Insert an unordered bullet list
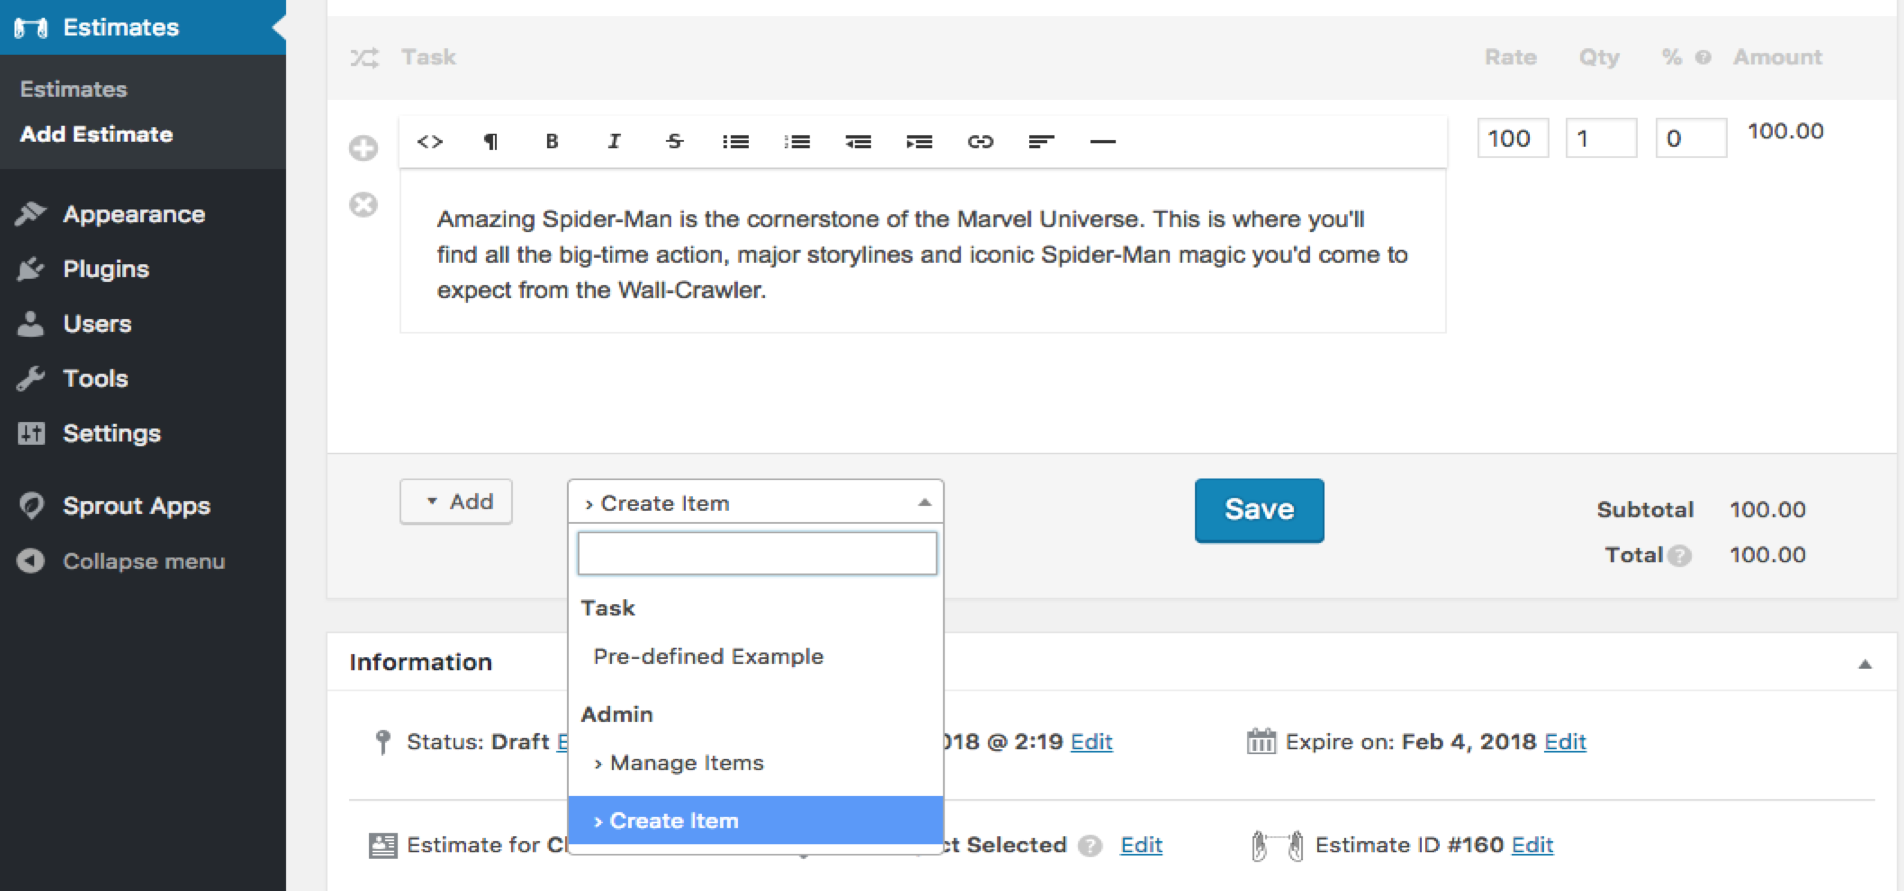The width and height of the screenshot is (1904, 891). click(736, 142)
